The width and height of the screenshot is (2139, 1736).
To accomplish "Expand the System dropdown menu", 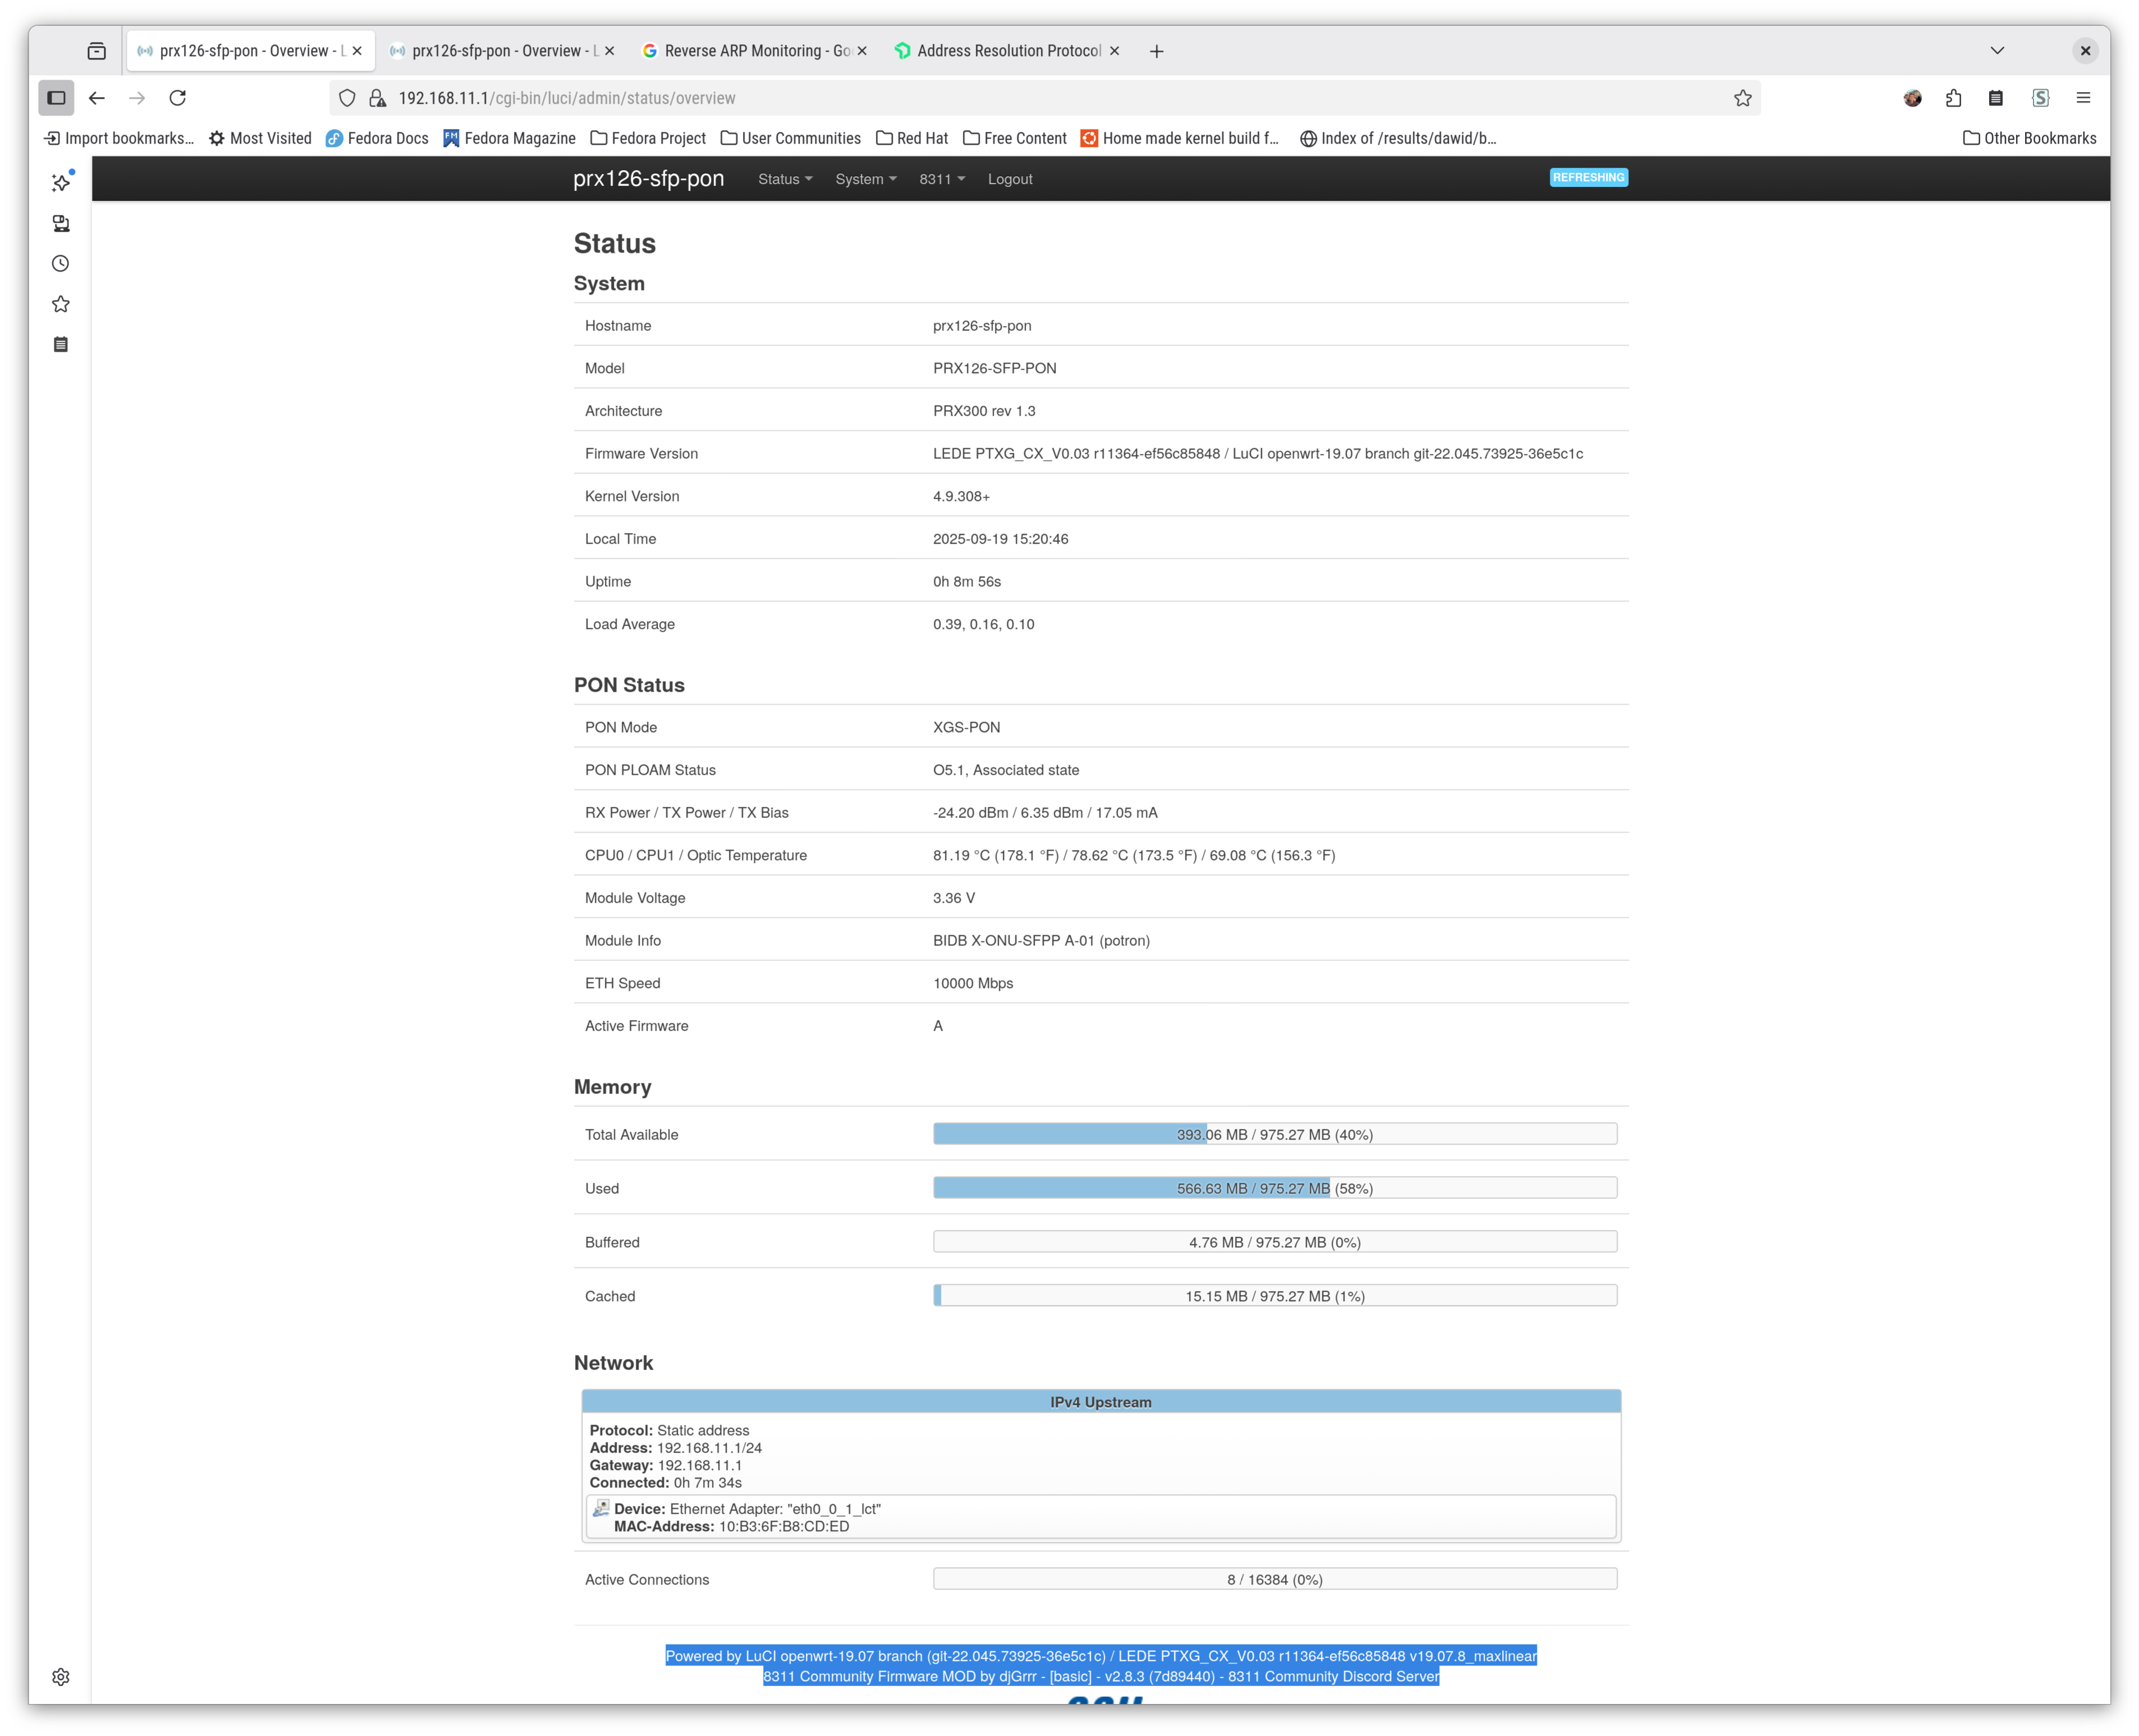I will [x=866, y=179].
